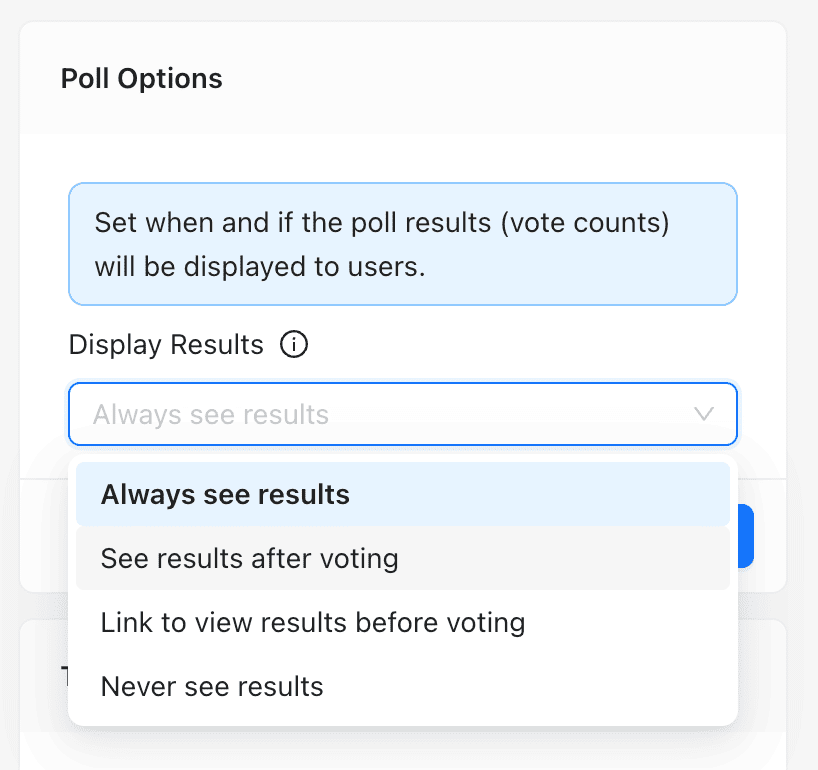Collapse the Display Results dropdown field
The height and width of the screenshot is (770, 818).
(402, 414)
